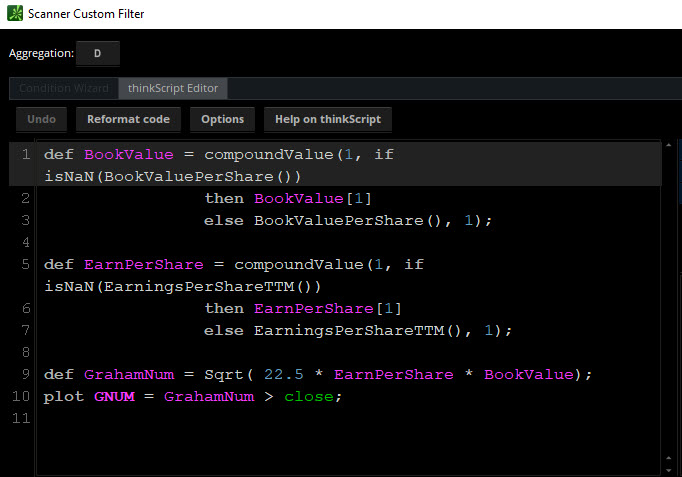
Task: Click EarnPerShare name in the line 5 definition
Action: click(x=134, y=265)
